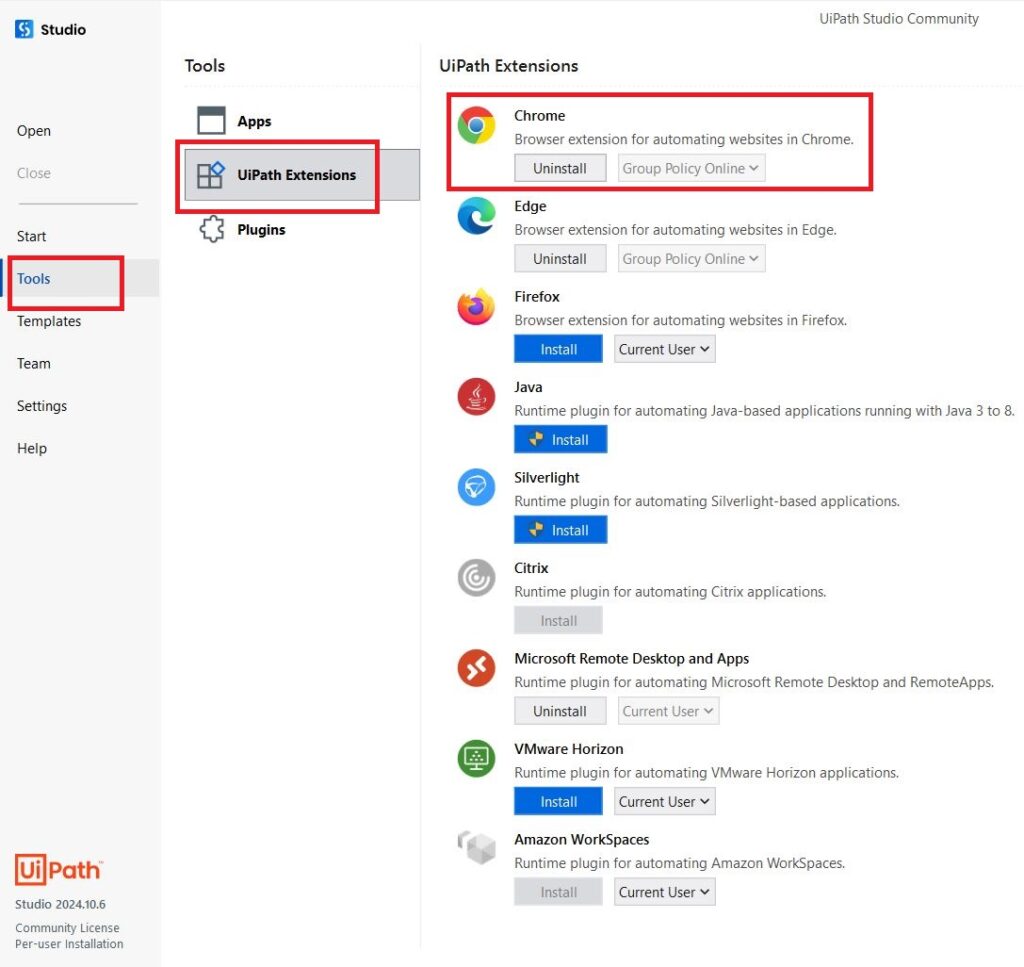This screenshot has height=967, width=1024.
Task: Expand the VMware Horizon Current User dropdown
Action: pos(664,801)
